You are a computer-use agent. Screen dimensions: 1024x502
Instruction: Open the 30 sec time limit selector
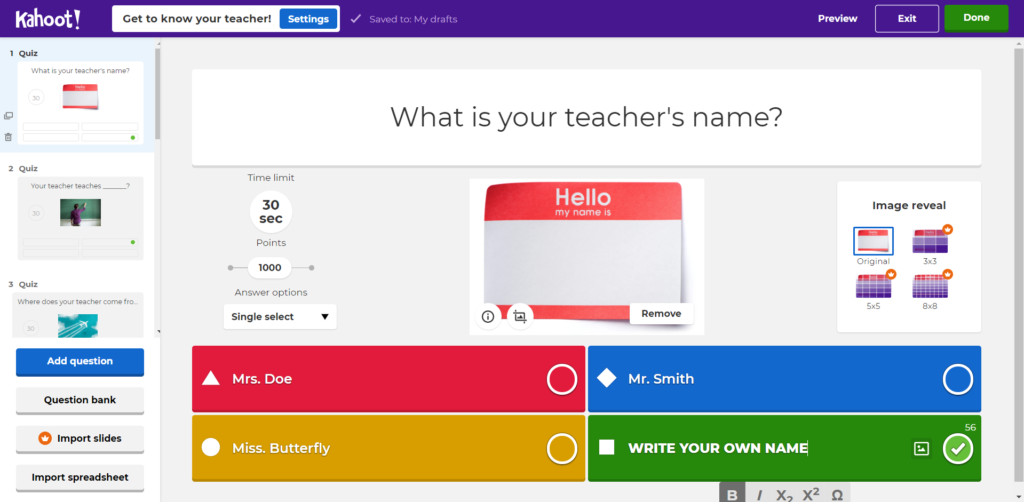pyautogui.click(x=271, y=212)
